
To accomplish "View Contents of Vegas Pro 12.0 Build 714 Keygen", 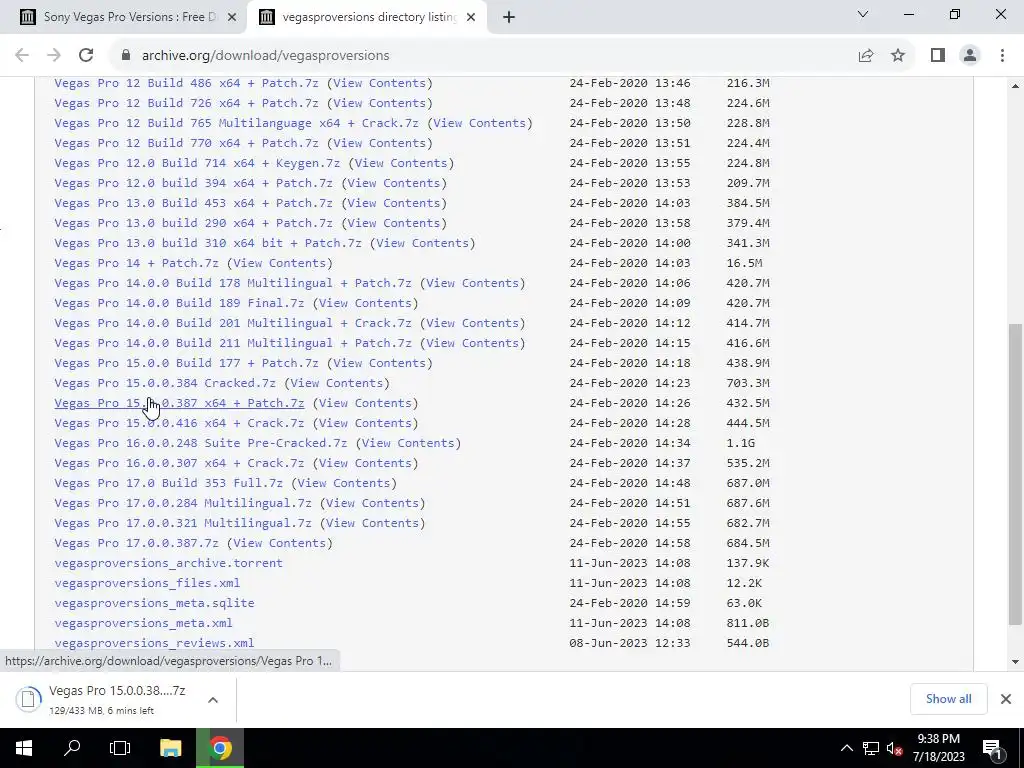I will click(x=400, y=163).
